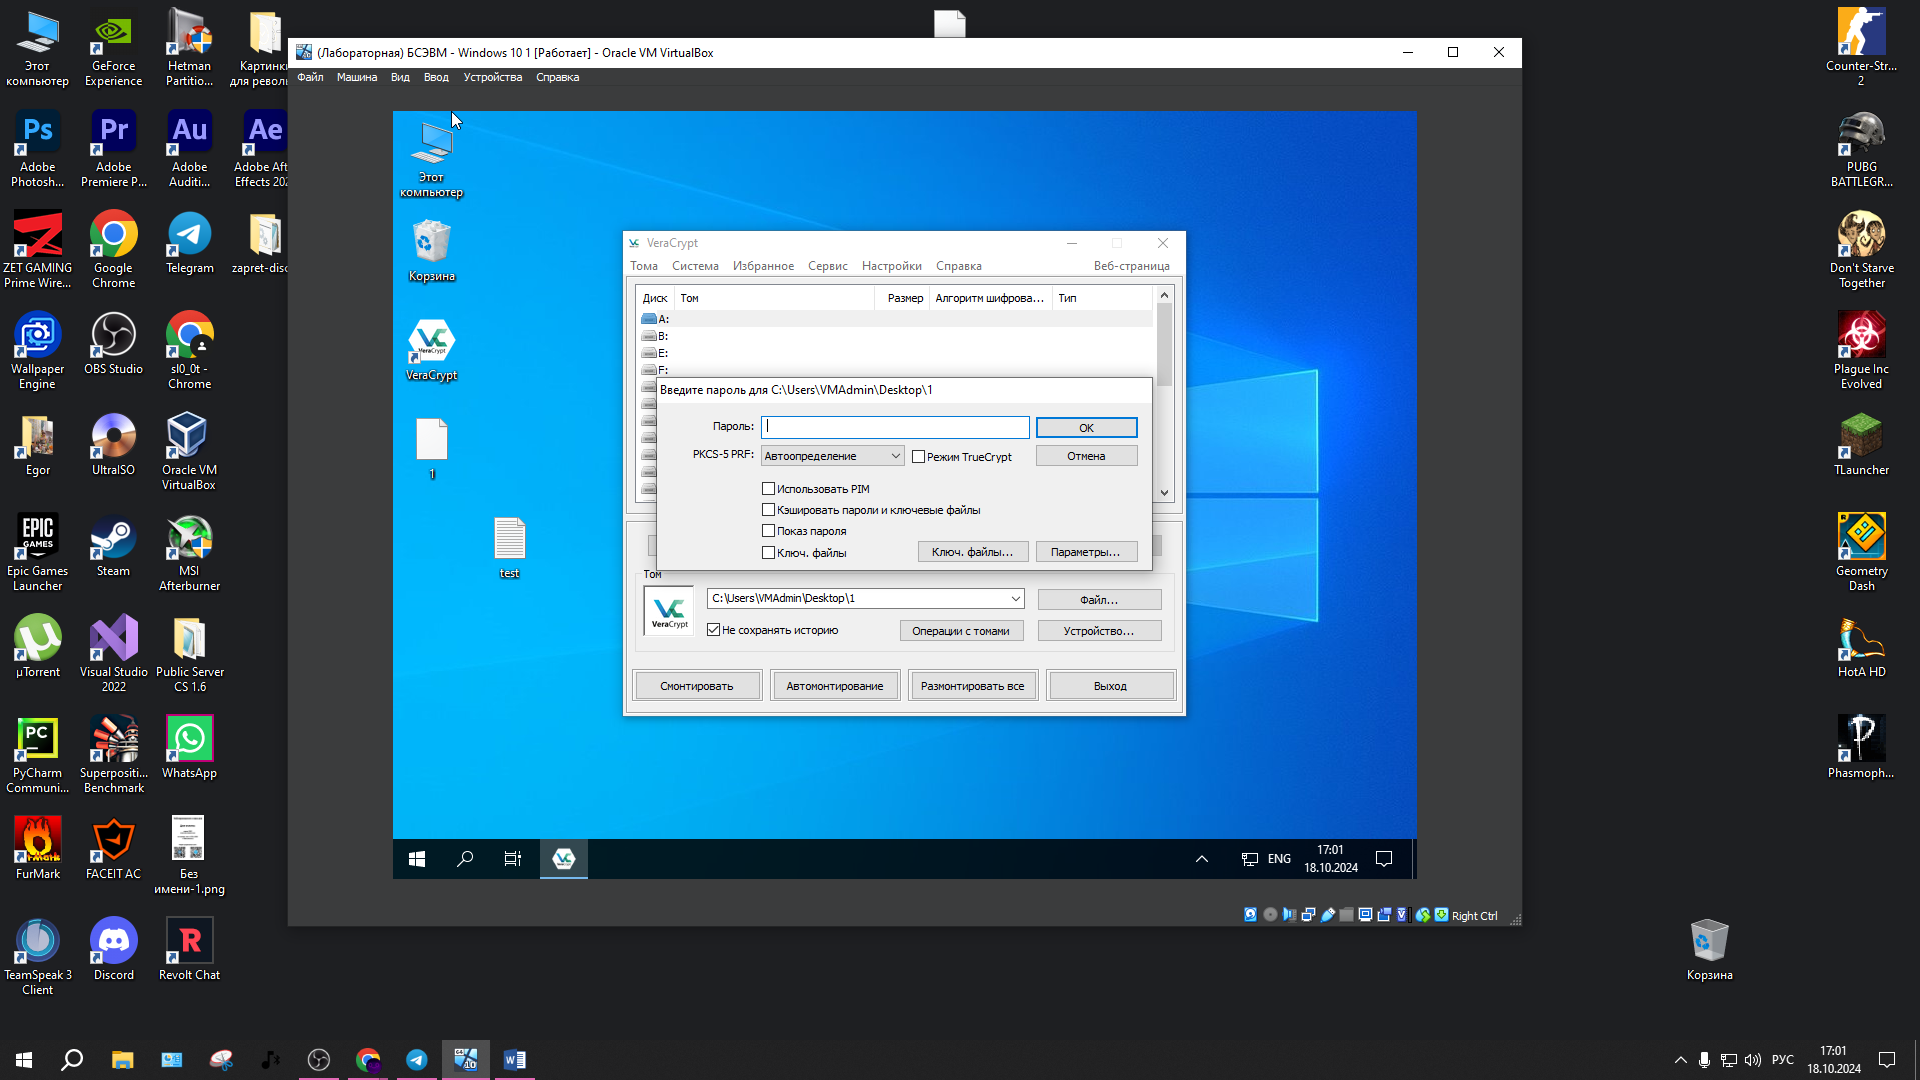Open Сервис menu in VeraCrypt
Viewport: 1920px width, 1080px height.
coord(827,266)
